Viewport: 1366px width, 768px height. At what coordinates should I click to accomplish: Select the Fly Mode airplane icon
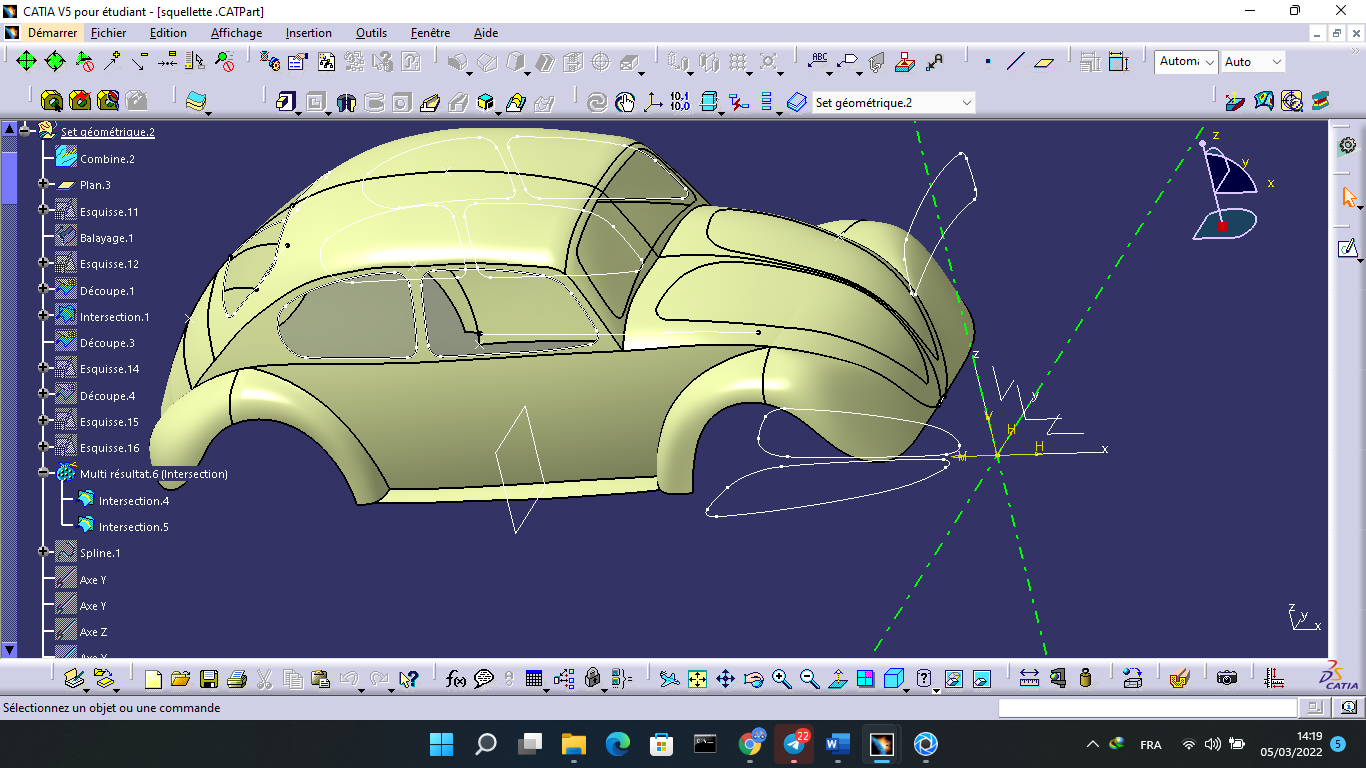668,678
